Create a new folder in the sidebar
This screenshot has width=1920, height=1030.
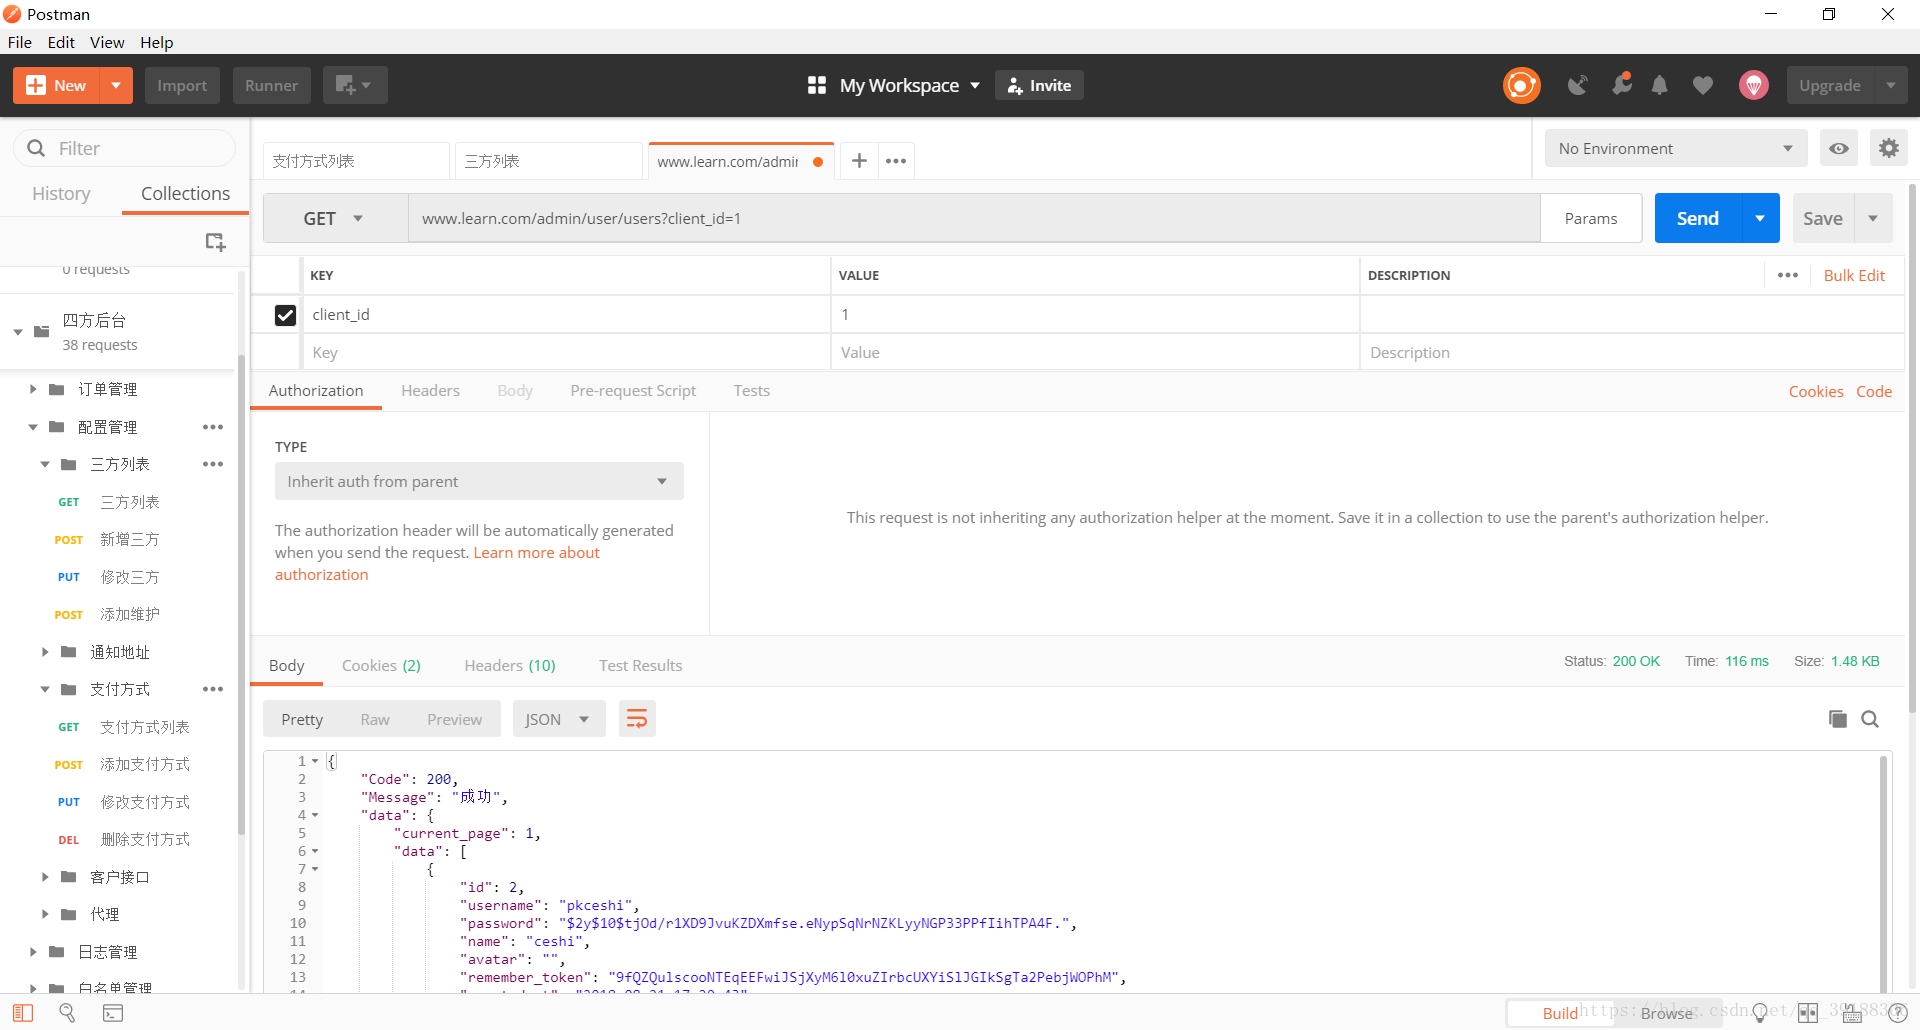[x=215, y=241]
